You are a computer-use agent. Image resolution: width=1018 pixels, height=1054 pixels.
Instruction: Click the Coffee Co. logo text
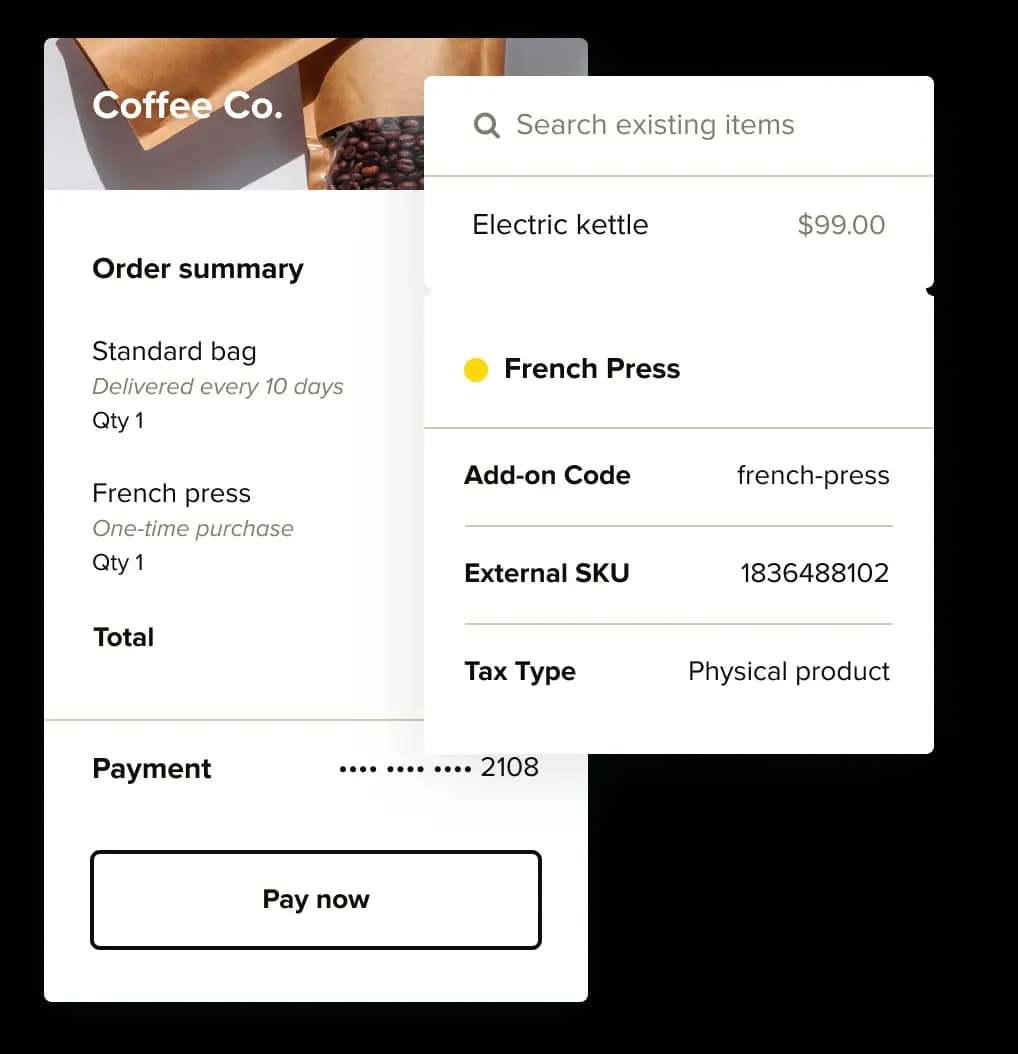pyautogui.click(x=187, y=106)
